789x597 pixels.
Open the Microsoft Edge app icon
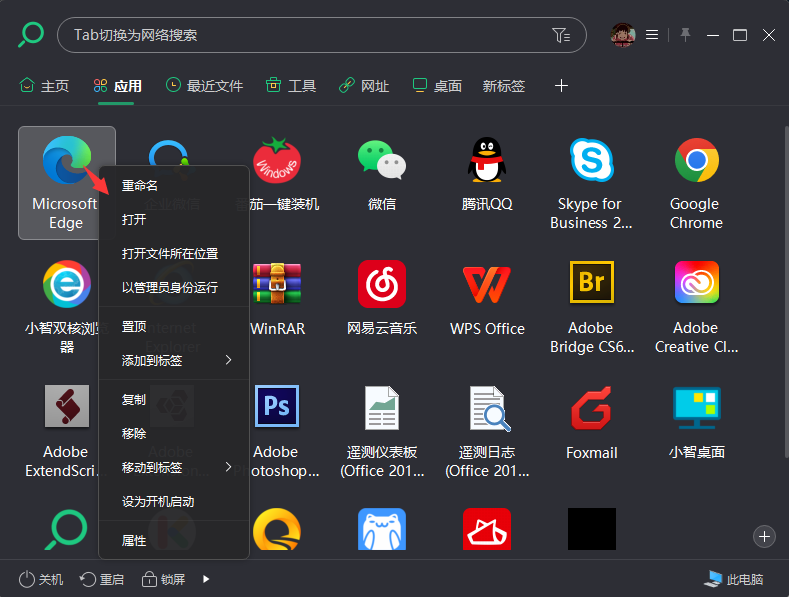tap(66, 160)
